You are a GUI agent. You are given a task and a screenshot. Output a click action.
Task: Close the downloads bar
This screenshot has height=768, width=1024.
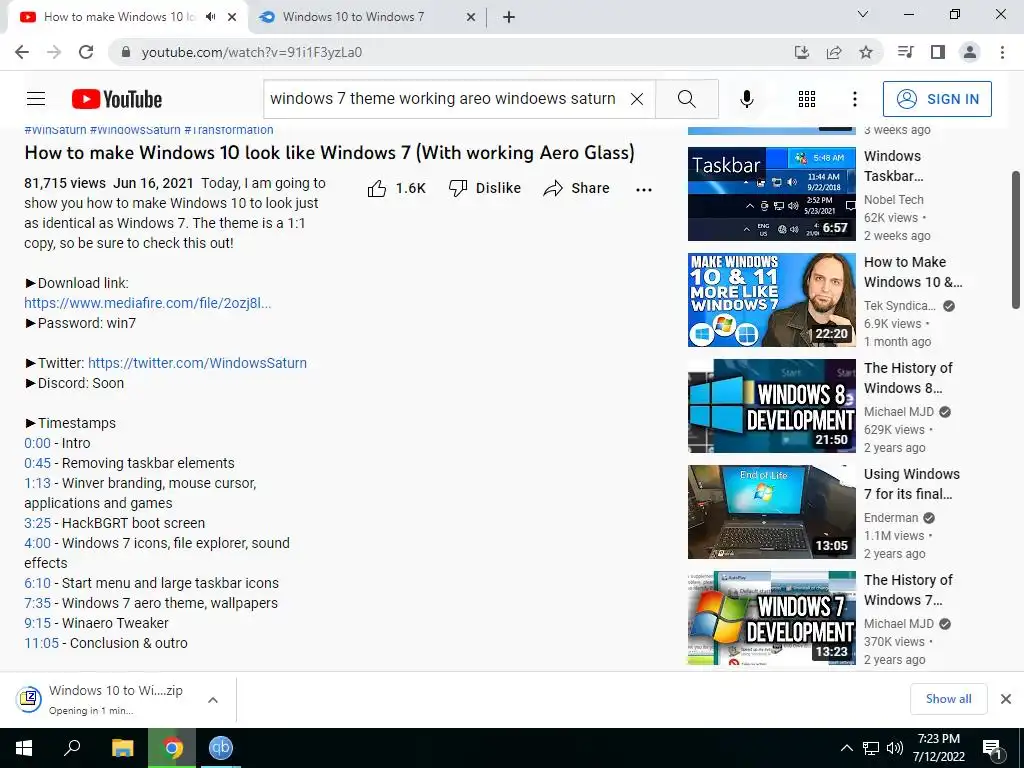1006,699
